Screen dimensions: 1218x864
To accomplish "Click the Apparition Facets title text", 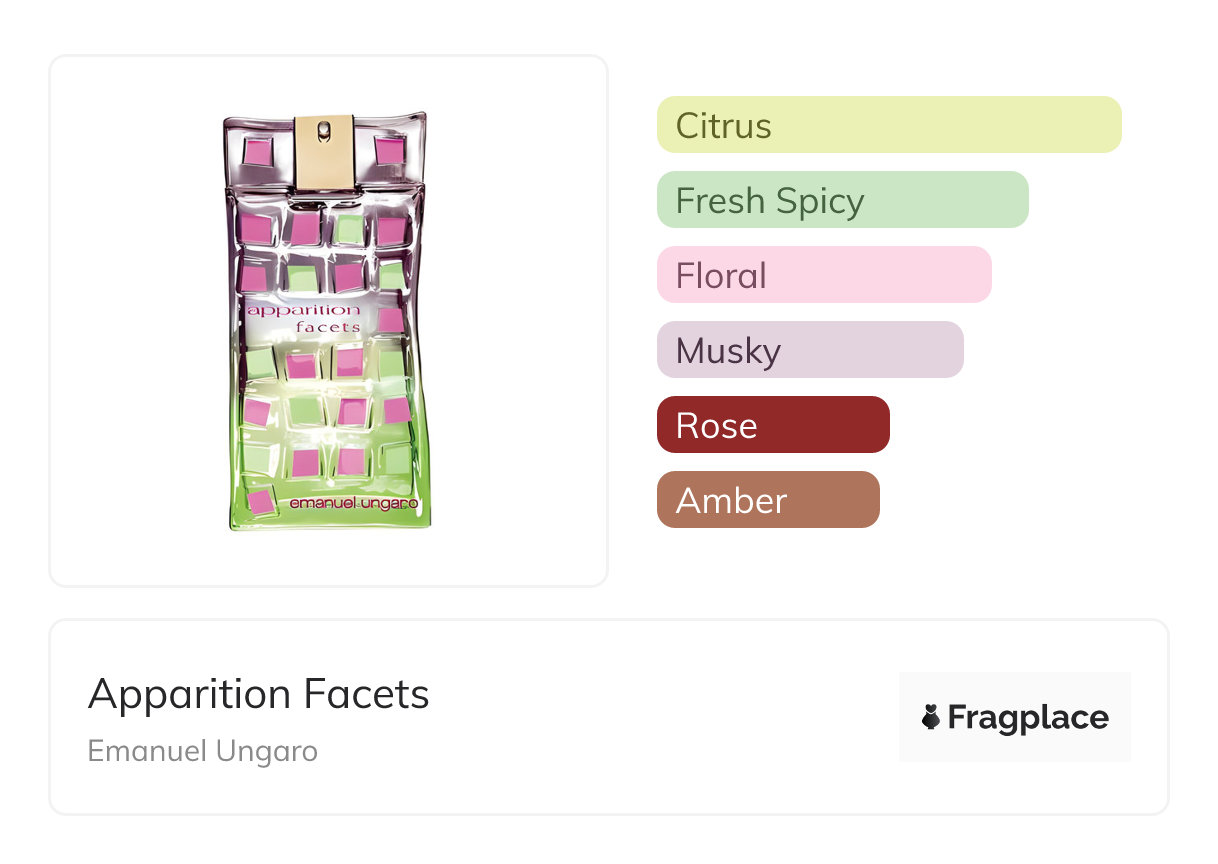I will 258,694.
